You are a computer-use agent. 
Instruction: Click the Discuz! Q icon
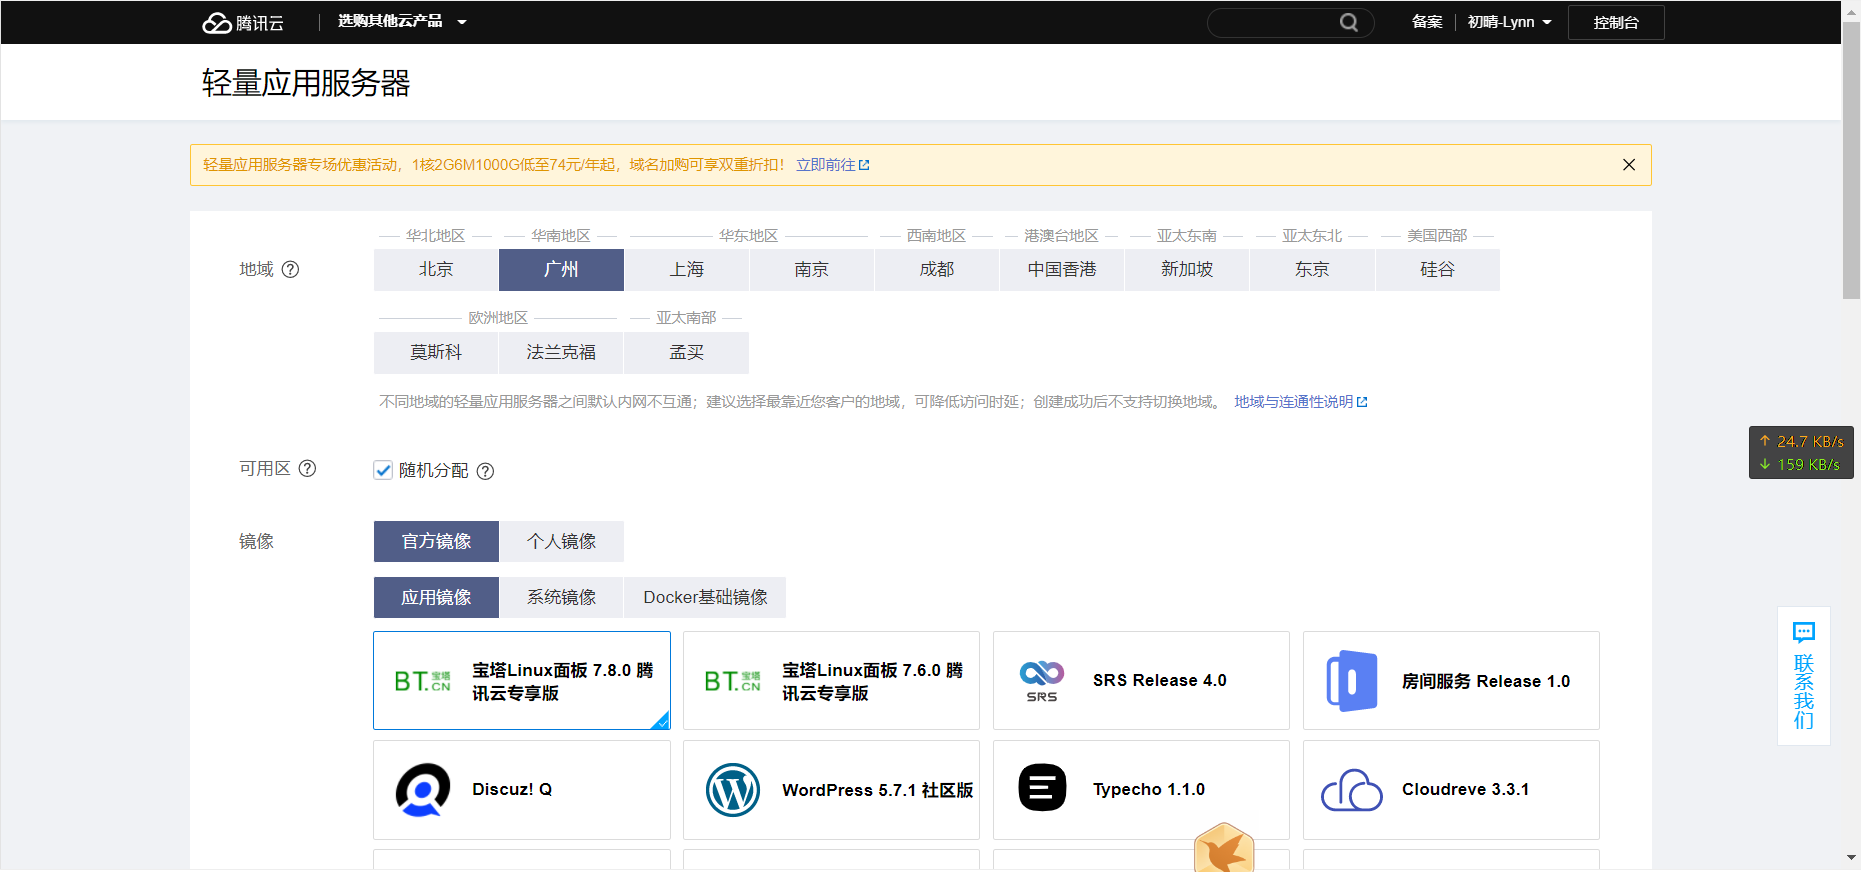coord(423,790)
